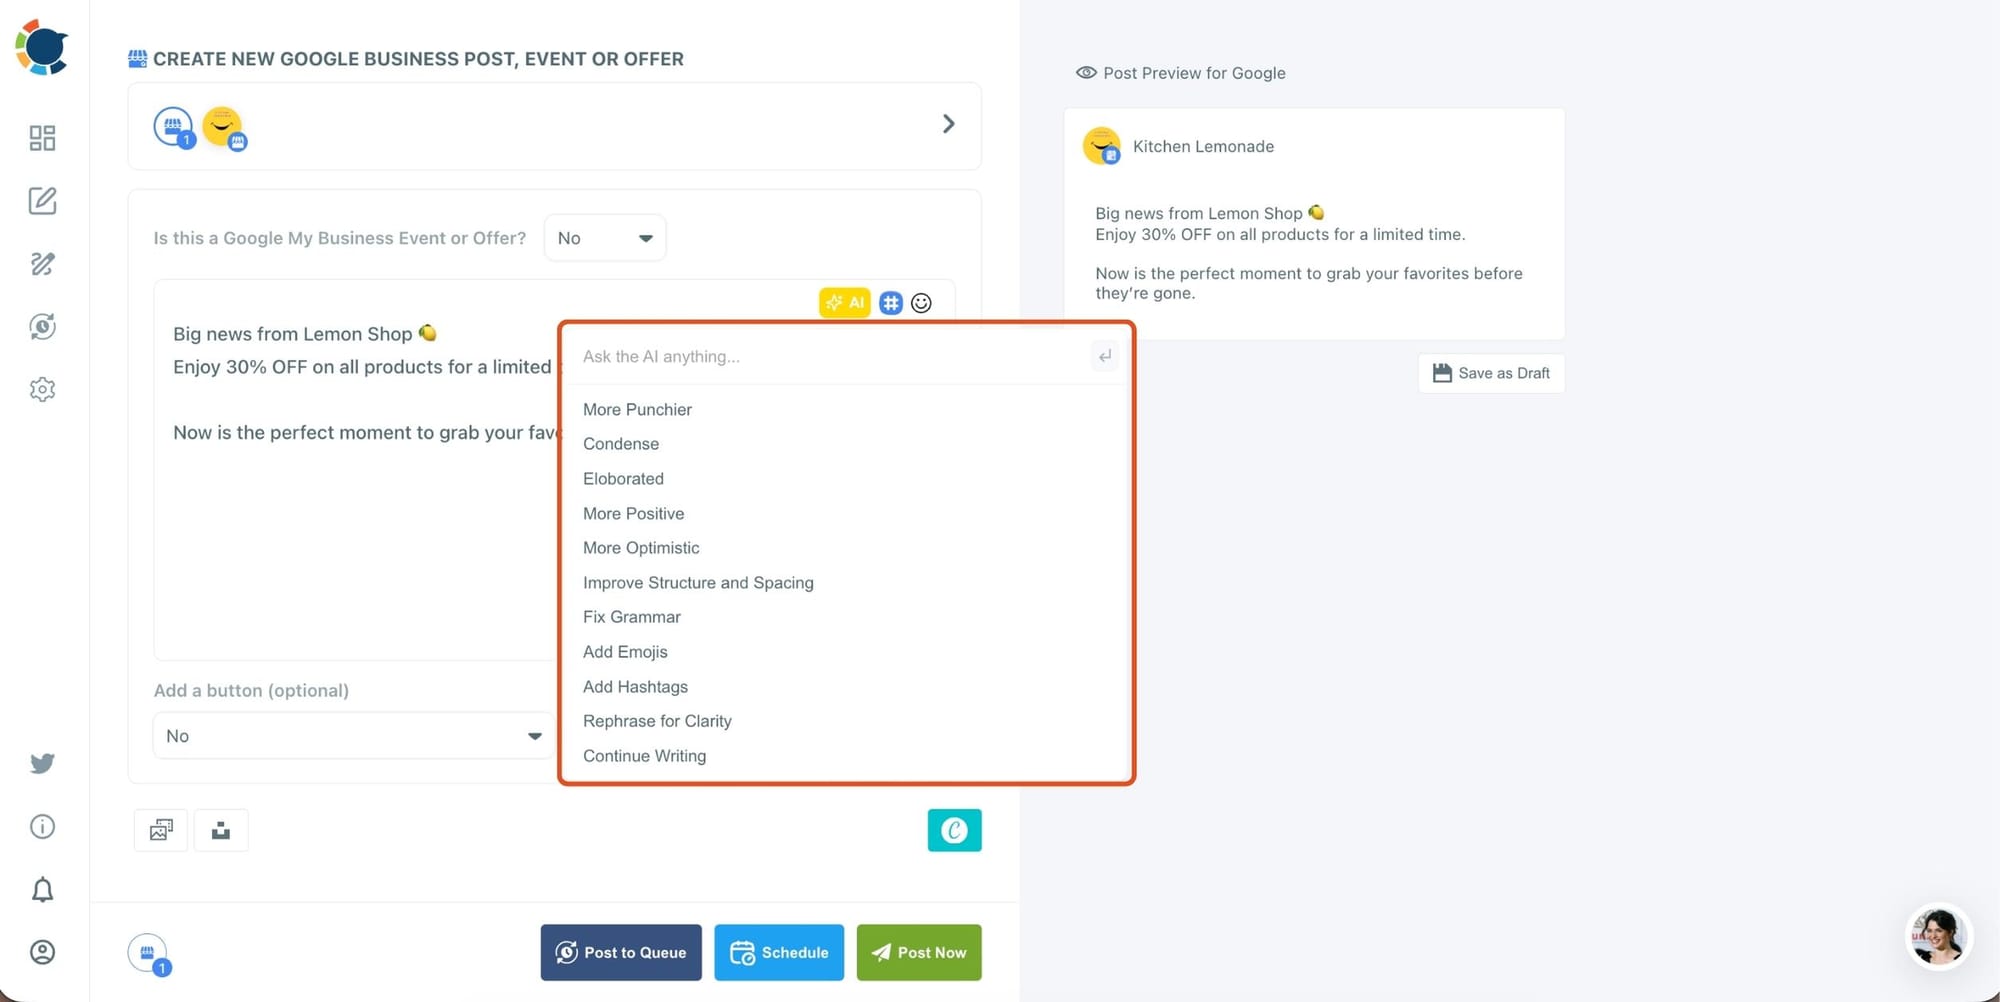Image resolution: width=2000 pixels, height=1002 pixels.
Task: Open the Event or Offer dropdown
Action: pyautogui.click(x=605, y=238)
